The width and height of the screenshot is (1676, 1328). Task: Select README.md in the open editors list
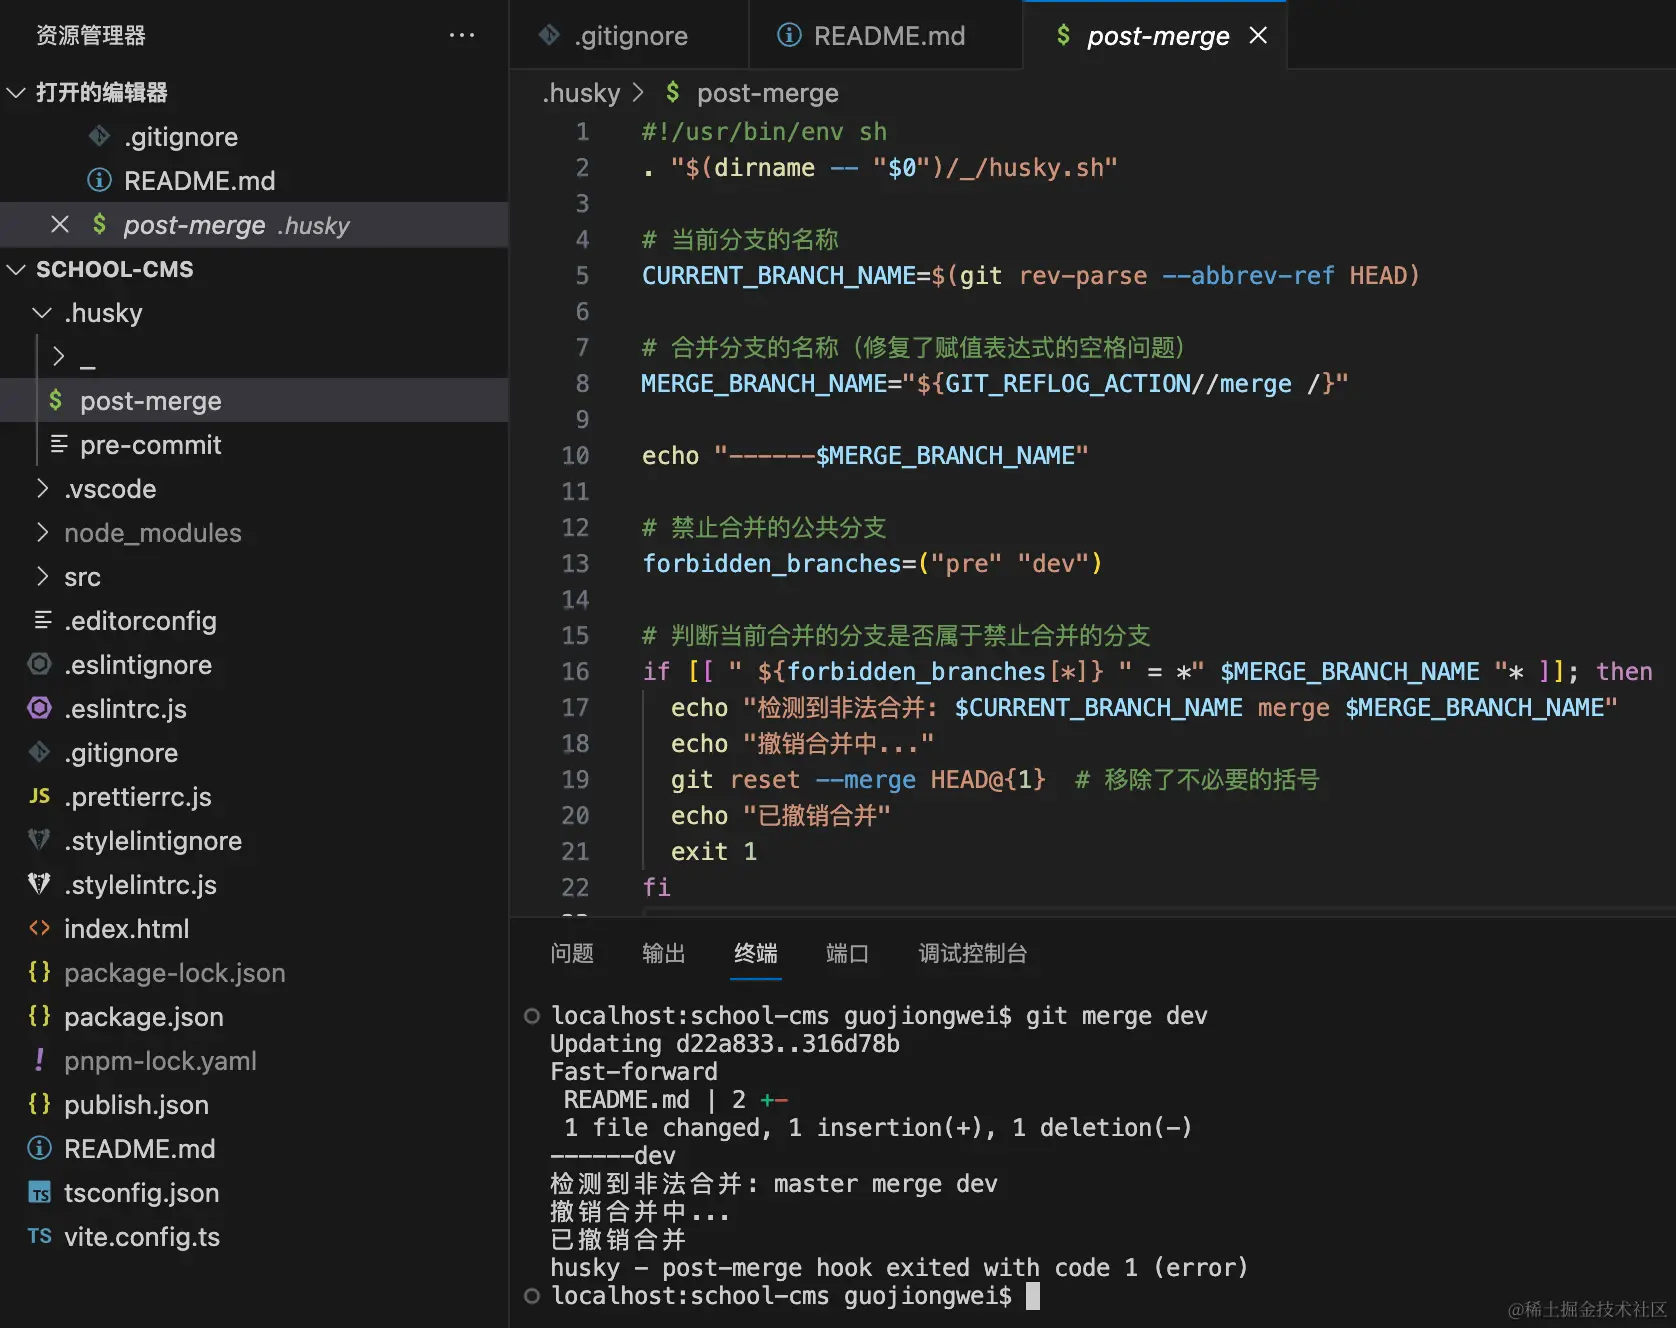(x=254, y=180)
